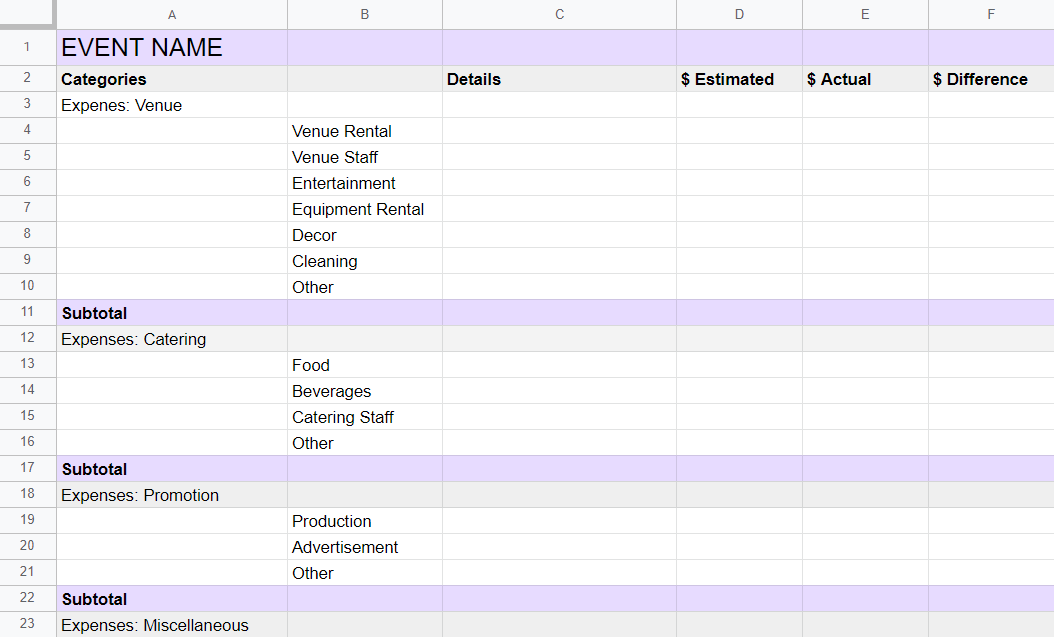Select the Beverages cell
Image resolution: width=1054 pixels, height=637 pixels.
[x=365, y=391]
